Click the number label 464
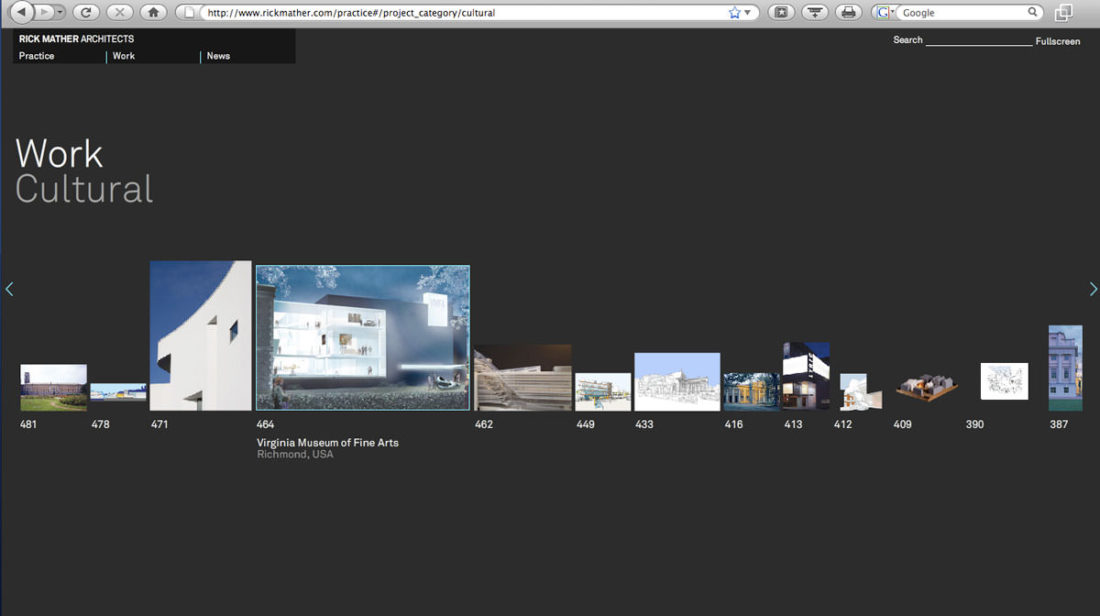Viewport: 1100px width, 616px height. pyautogui.click(x=265, y=424)
